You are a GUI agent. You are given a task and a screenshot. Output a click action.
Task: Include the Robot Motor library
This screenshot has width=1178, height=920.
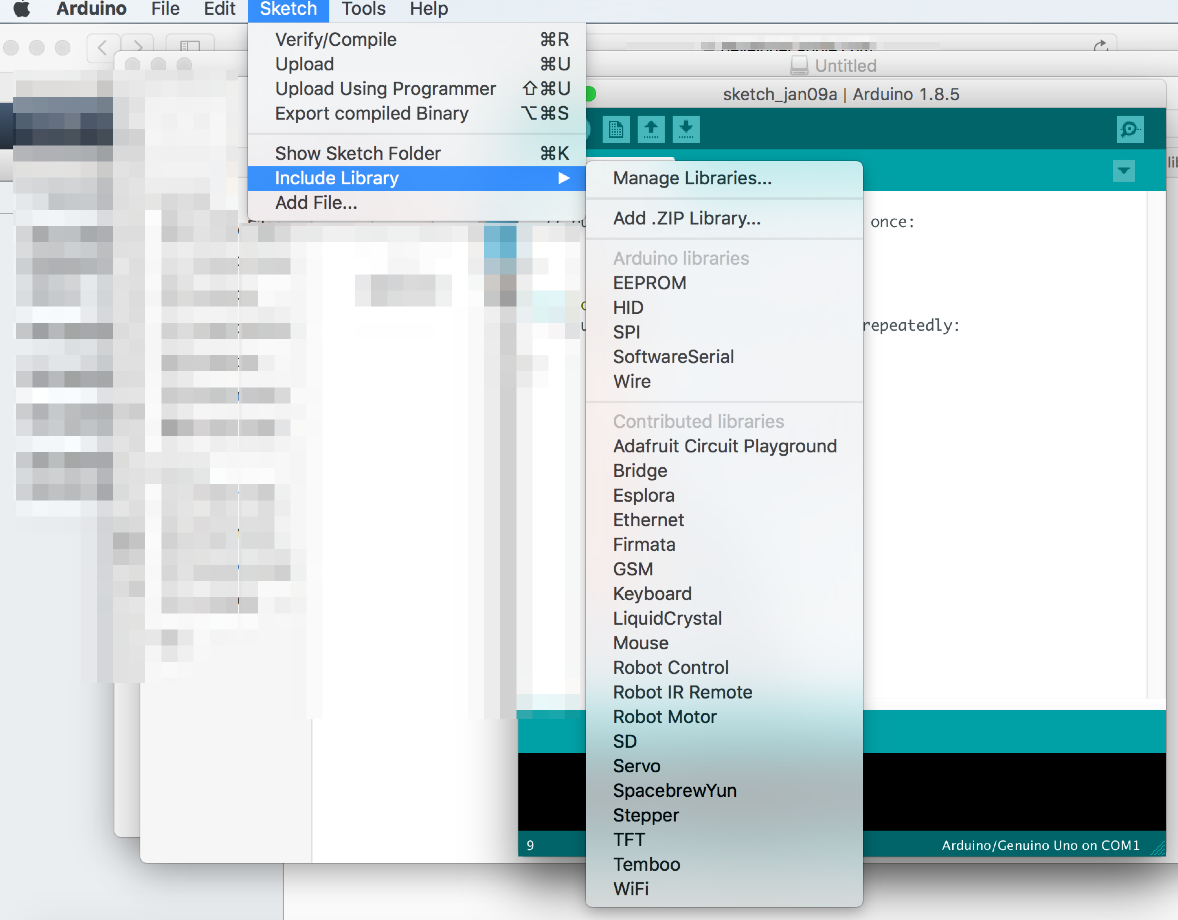pos(724,716)
